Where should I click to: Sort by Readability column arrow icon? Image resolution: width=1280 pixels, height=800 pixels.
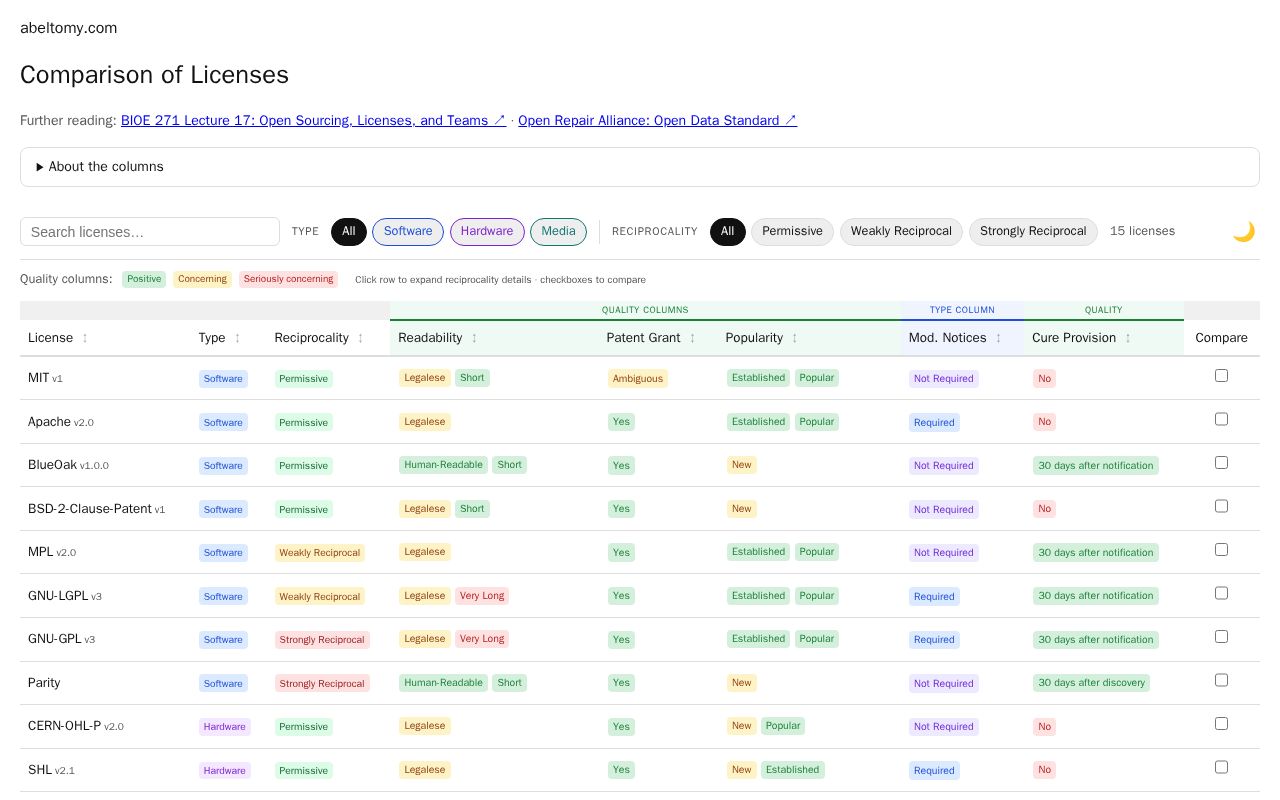point(474,338)
